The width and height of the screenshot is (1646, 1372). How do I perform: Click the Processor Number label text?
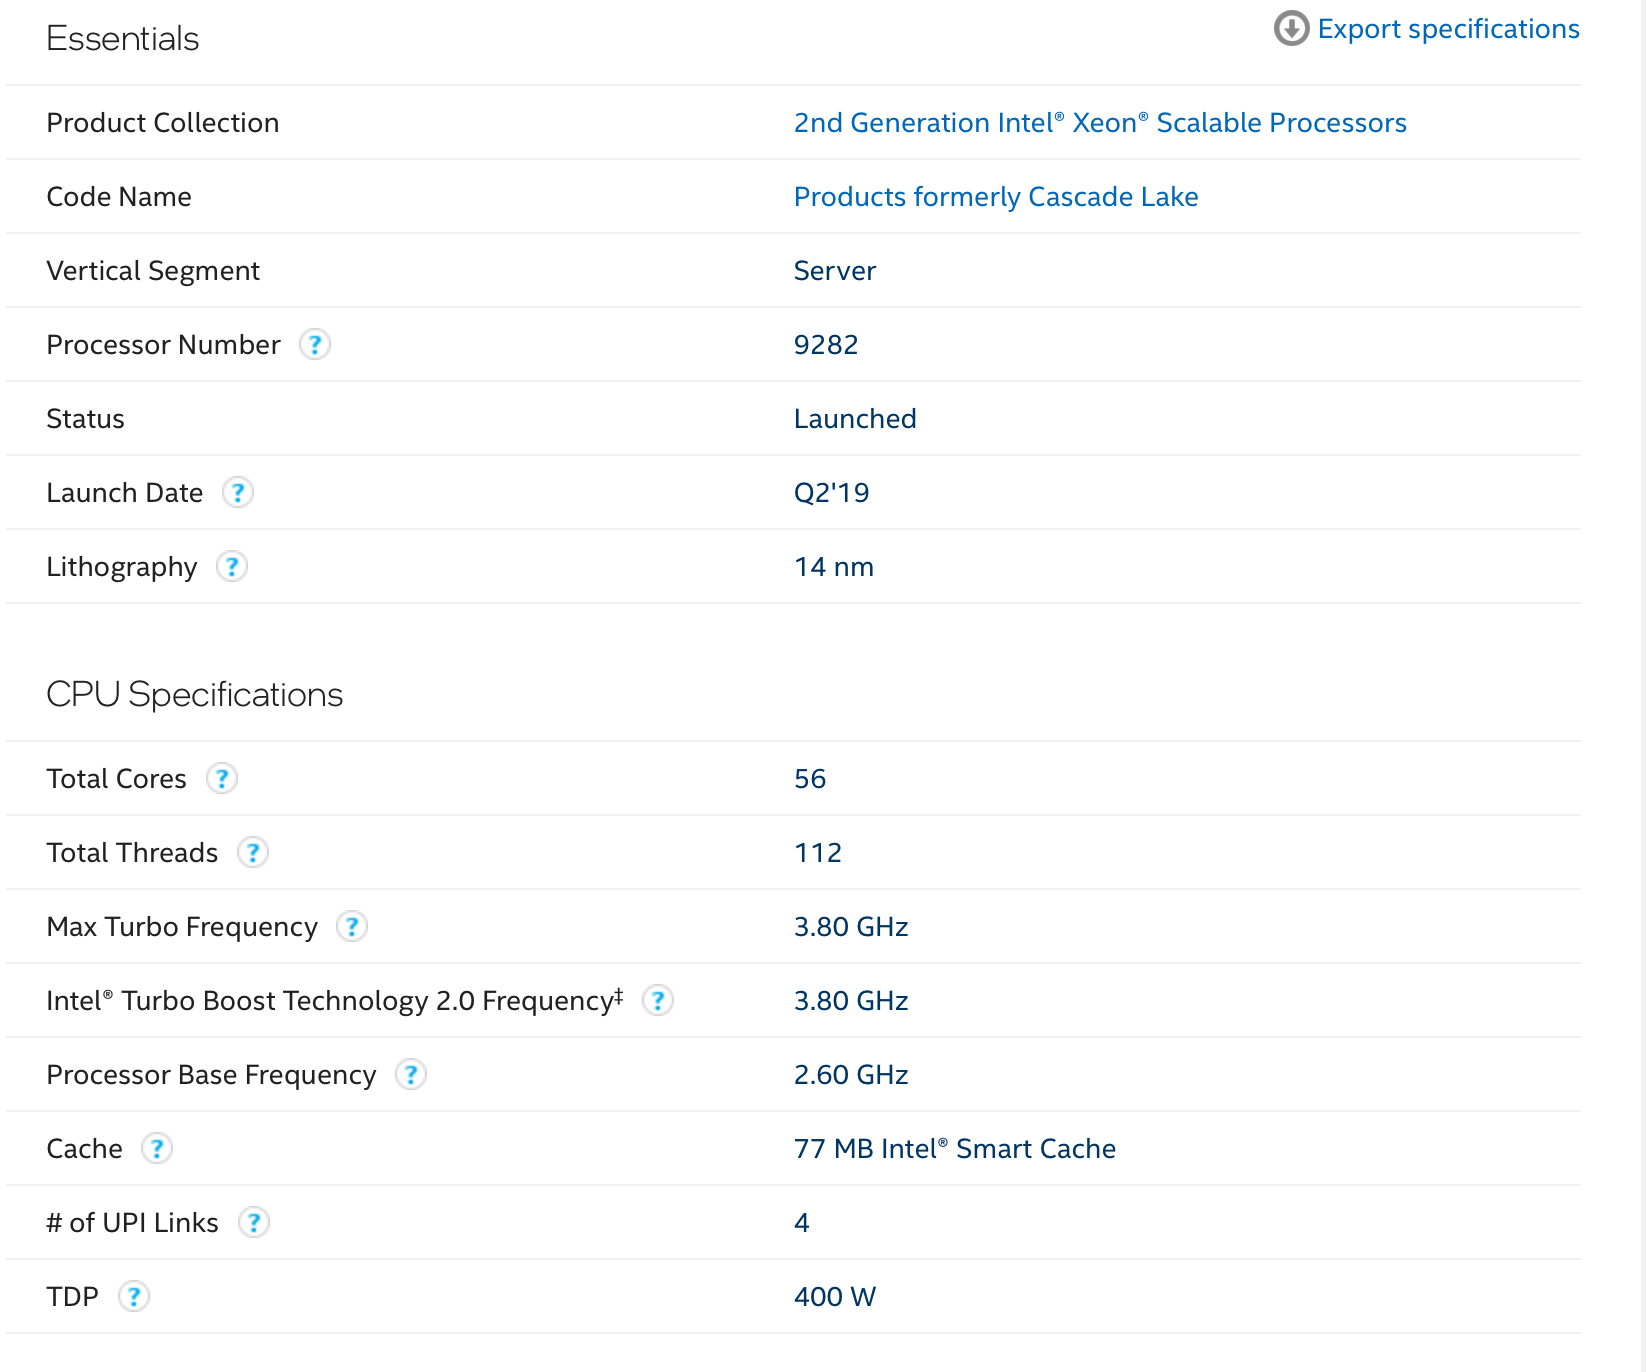click(x=164, y=345)
